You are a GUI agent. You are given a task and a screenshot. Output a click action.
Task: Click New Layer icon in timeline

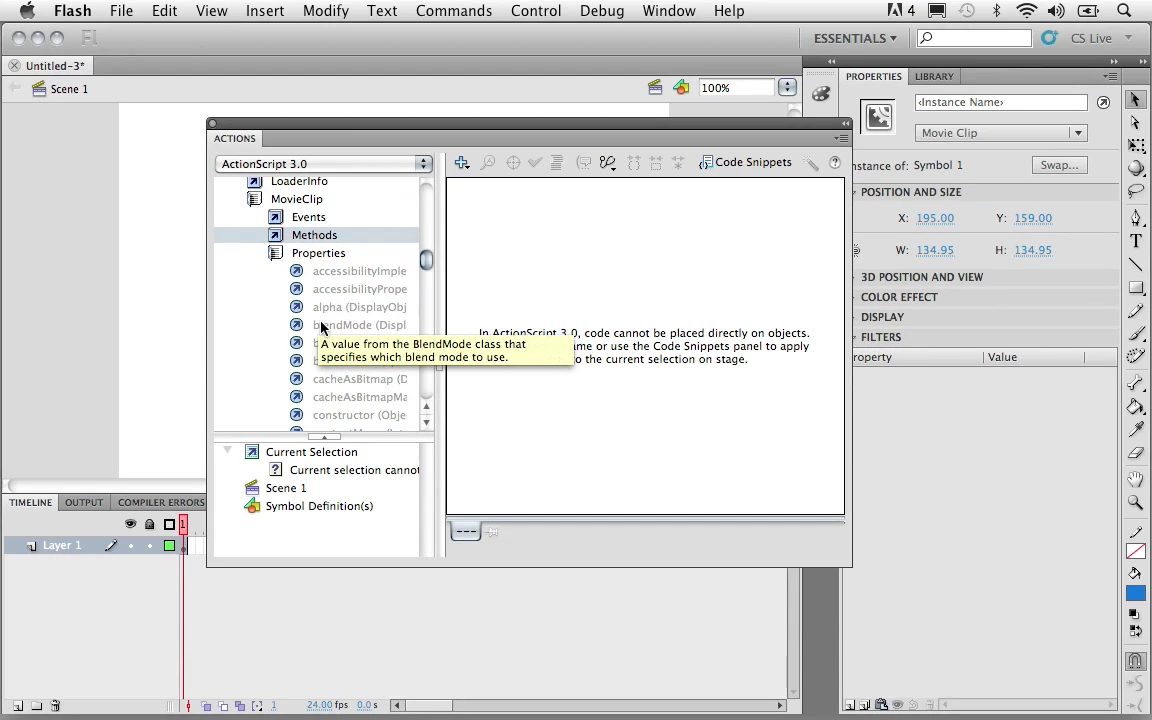(x=18, y=705)
